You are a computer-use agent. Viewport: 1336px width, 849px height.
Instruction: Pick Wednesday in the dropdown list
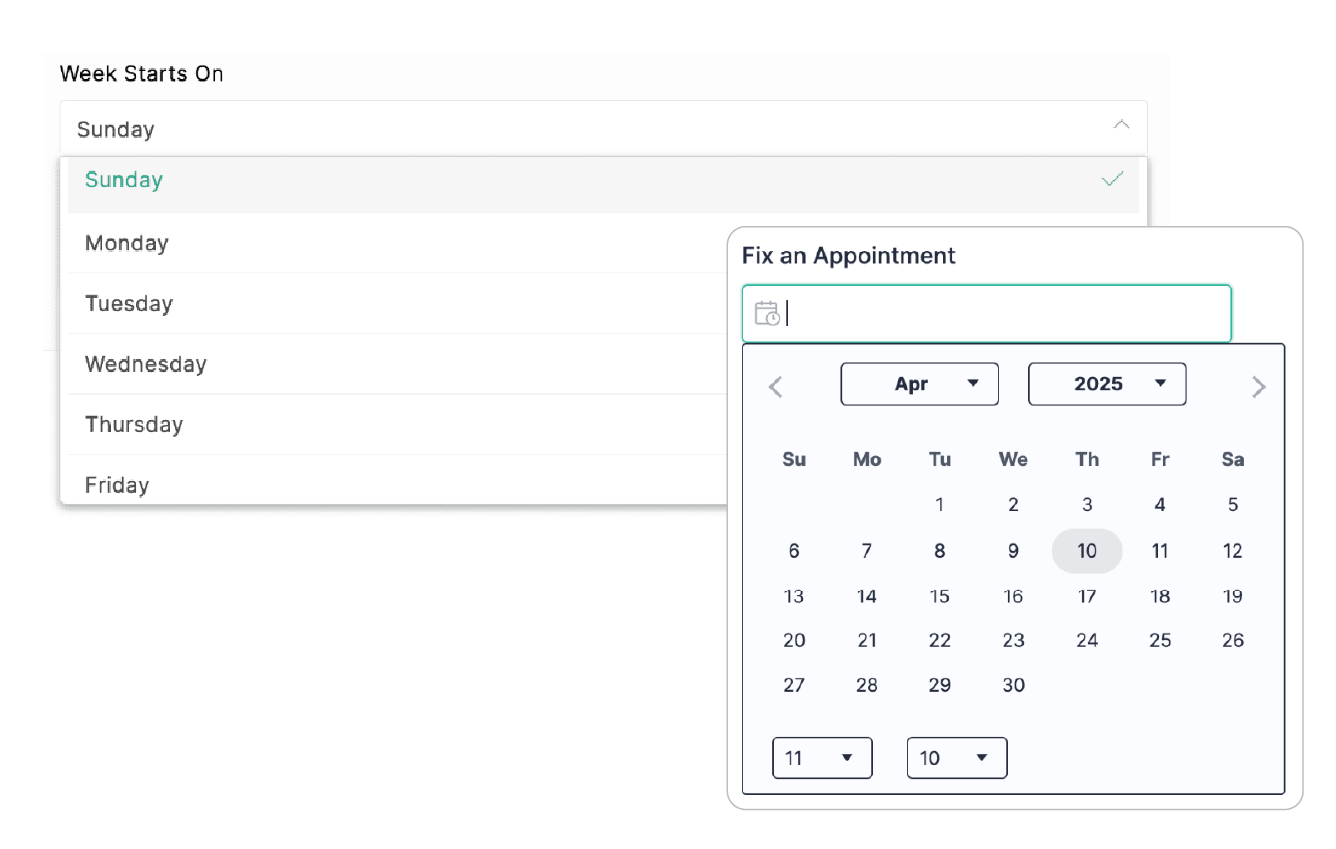[x=146, y=364]
